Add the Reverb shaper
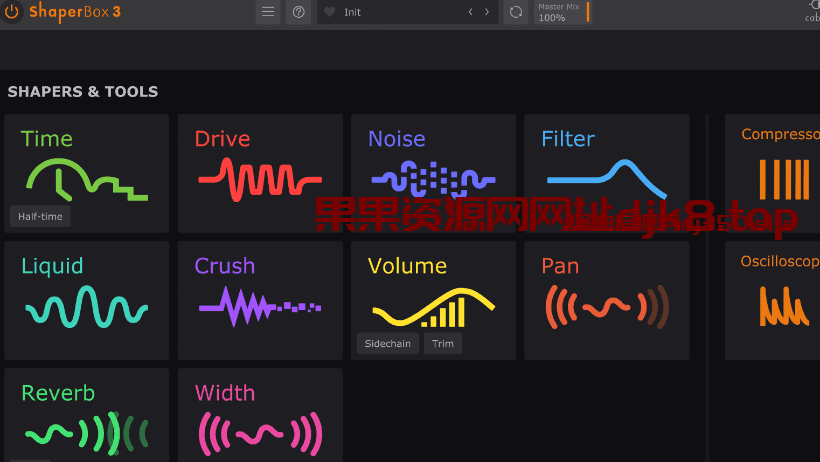 [87, 415]
